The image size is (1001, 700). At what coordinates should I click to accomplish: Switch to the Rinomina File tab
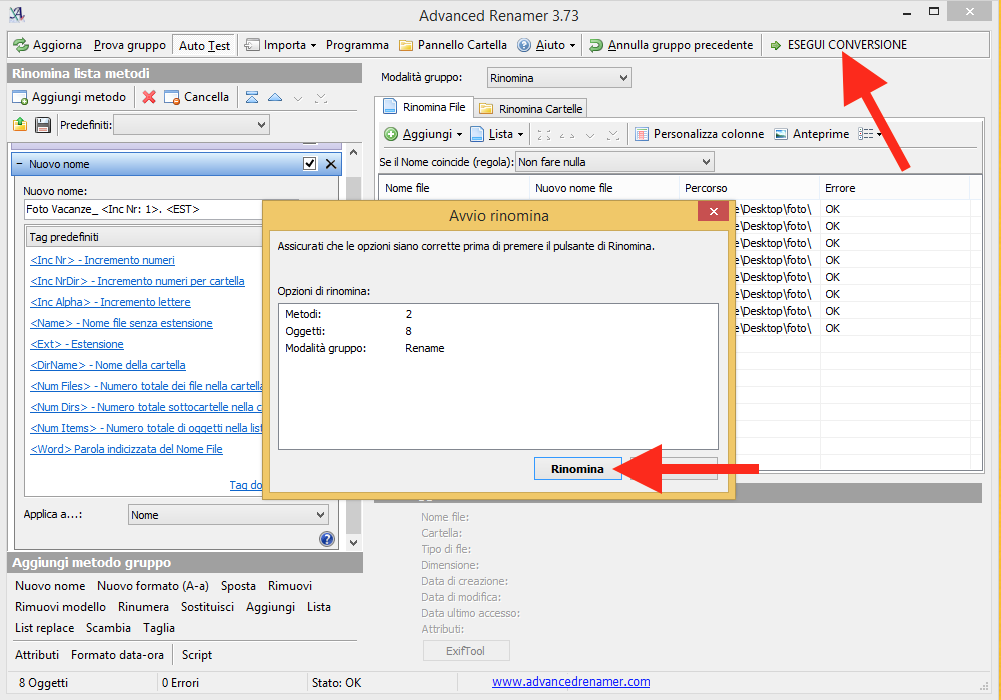(x=425, y=107)
